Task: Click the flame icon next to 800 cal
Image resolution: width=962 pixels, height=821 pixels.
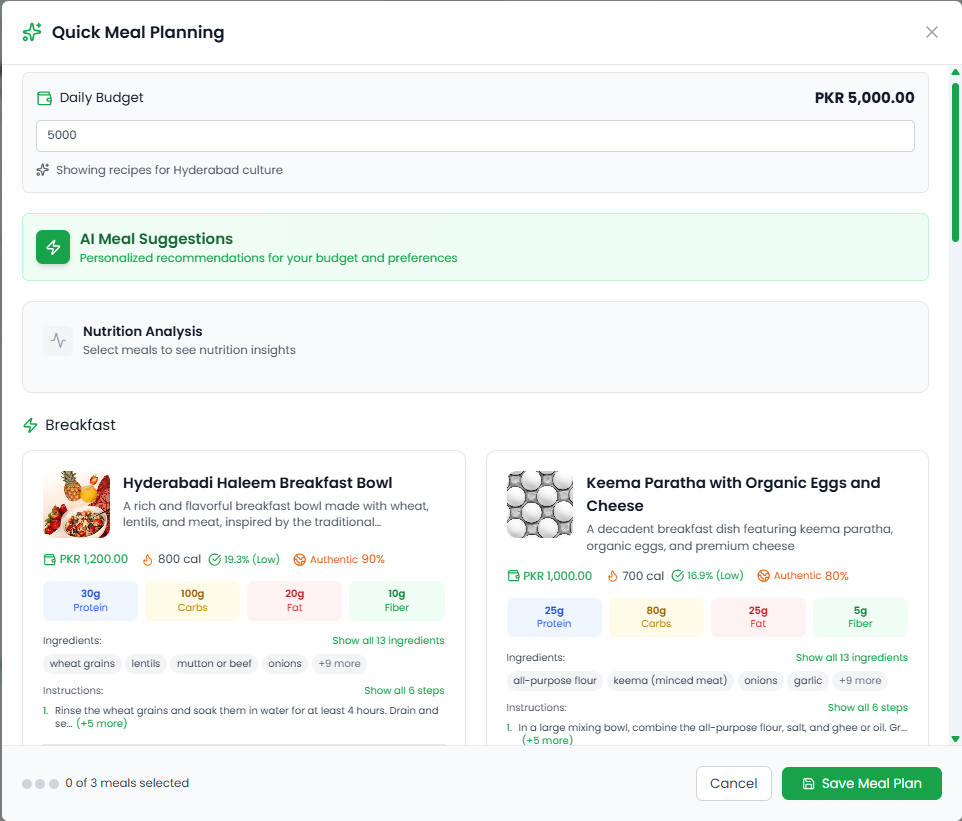Action: click(147, 560)
